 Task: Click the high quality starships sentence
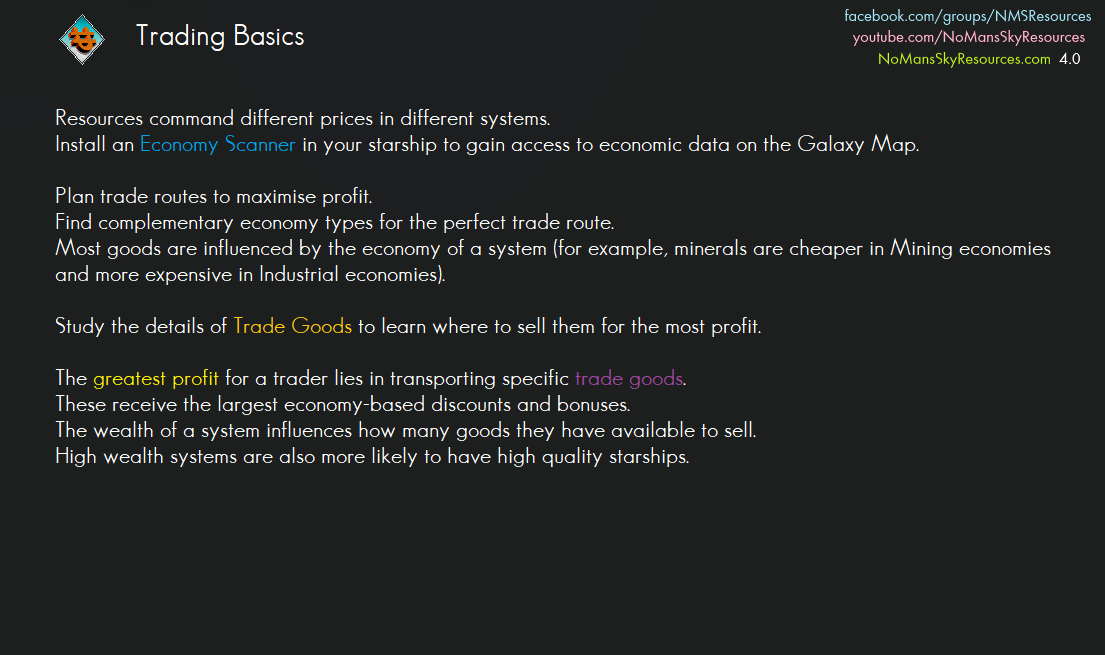(372, 457)
